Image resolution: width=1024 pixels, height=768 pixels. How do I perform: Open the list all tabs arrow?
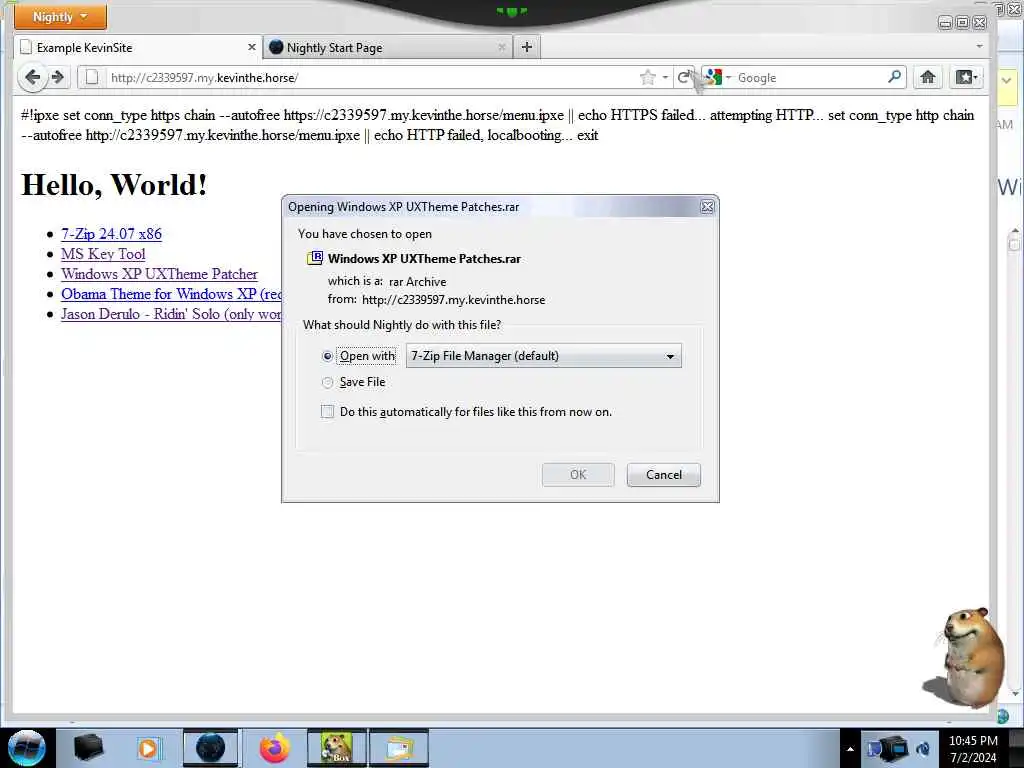click(x=979, y=46)
